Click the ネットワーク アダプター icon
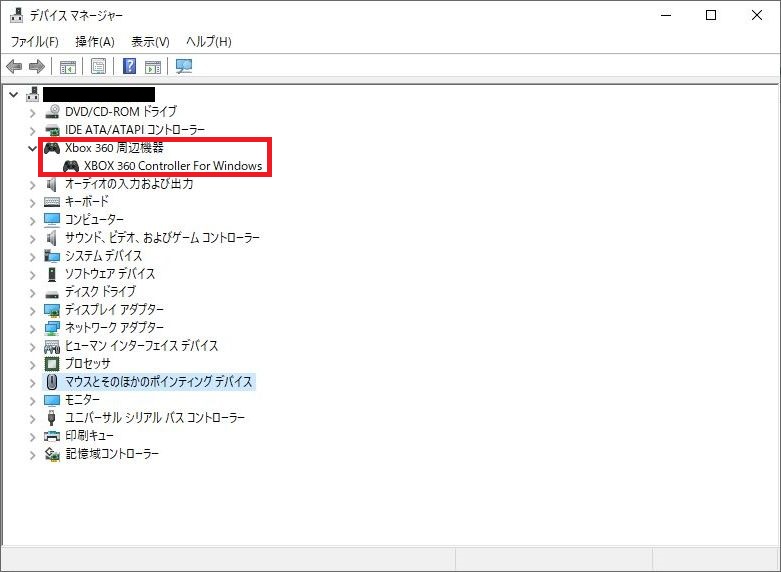Viewport: 781px width, 572px height. coord(52,328)
